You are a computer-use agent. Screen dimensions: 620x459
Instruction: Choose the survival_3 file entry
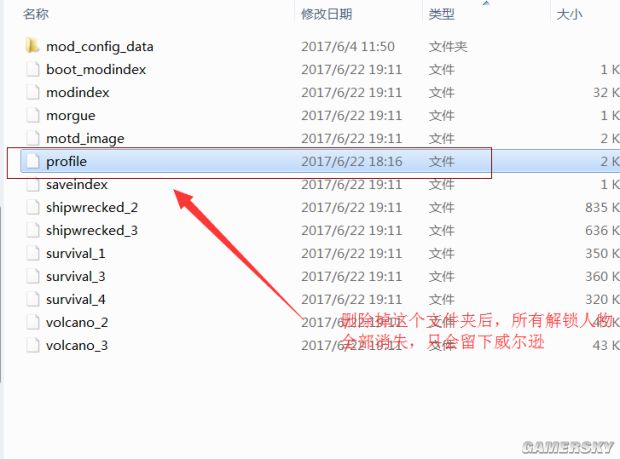click(76, 276)
